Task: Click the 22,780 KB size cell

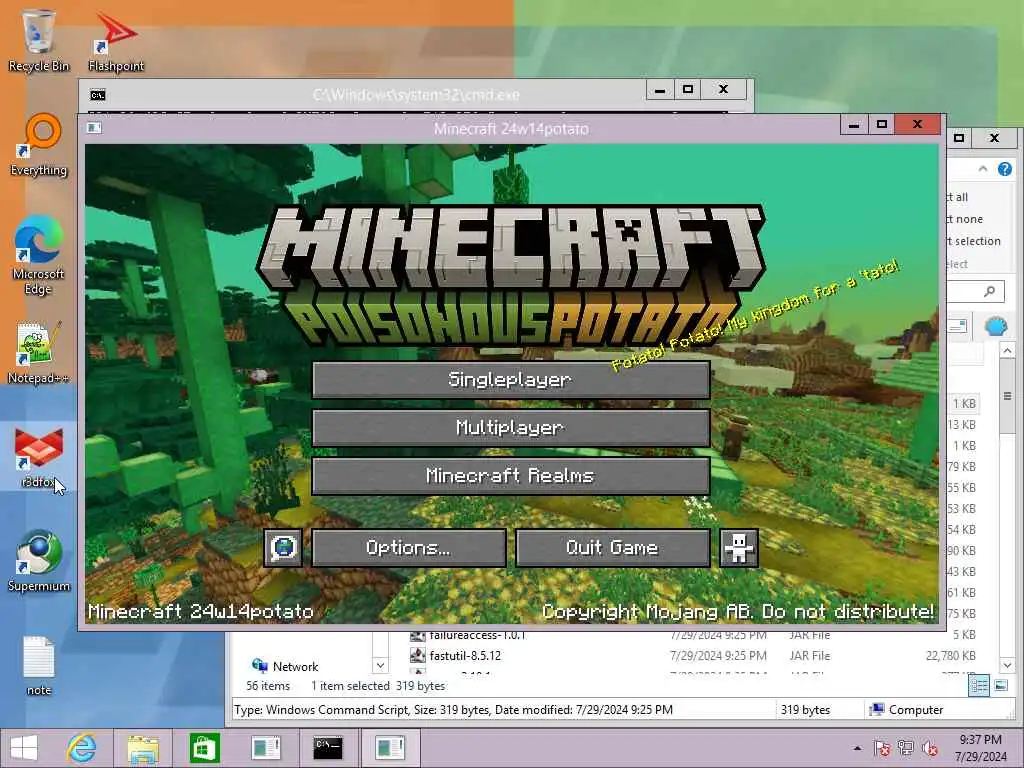Action: click(950, 656)
